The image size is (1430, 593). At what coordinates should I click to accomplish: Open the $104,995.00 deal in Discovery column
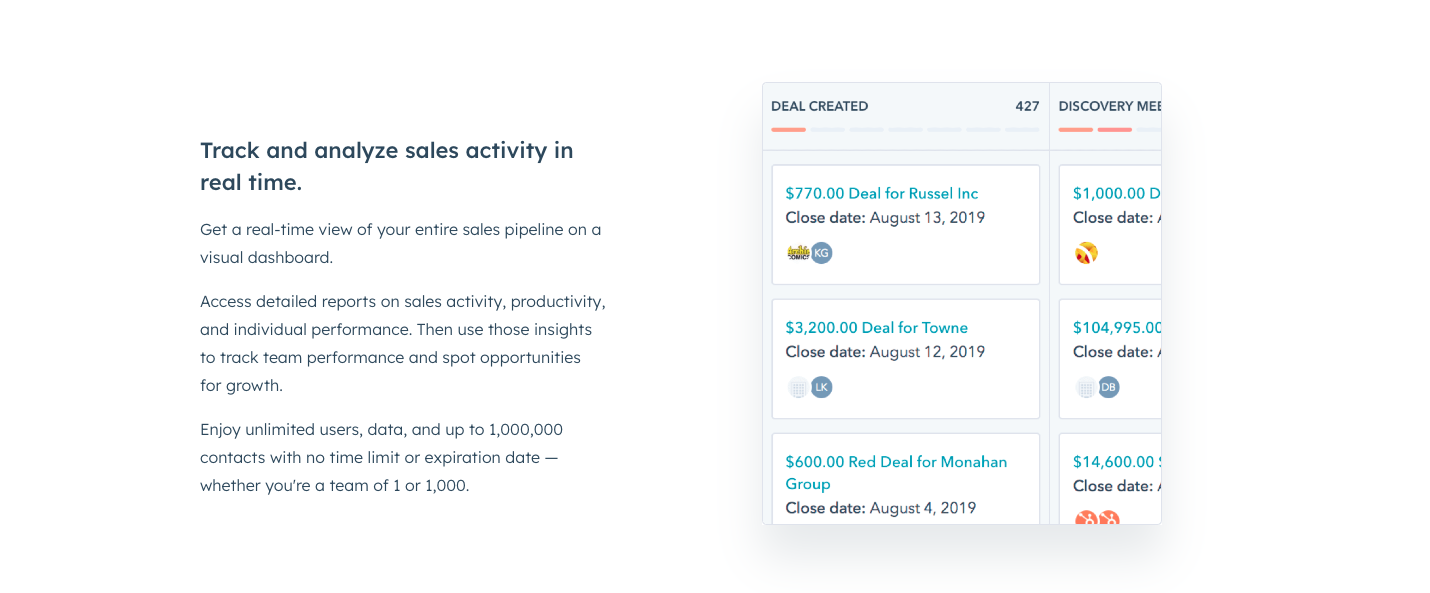(1116, 327)
